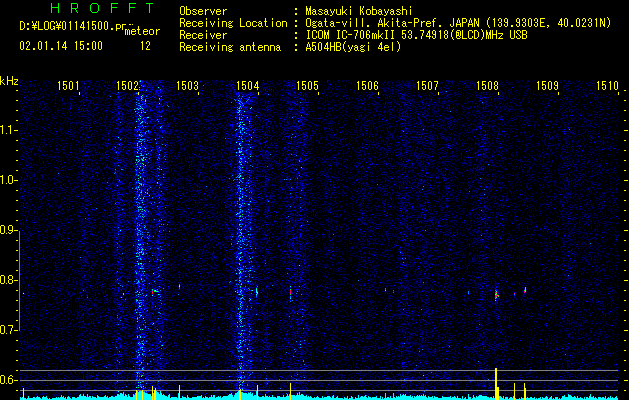Click the 'Receiving Location' label
Image resolution: width=629 pixels, height=400 pixels.
click(233, 23)
